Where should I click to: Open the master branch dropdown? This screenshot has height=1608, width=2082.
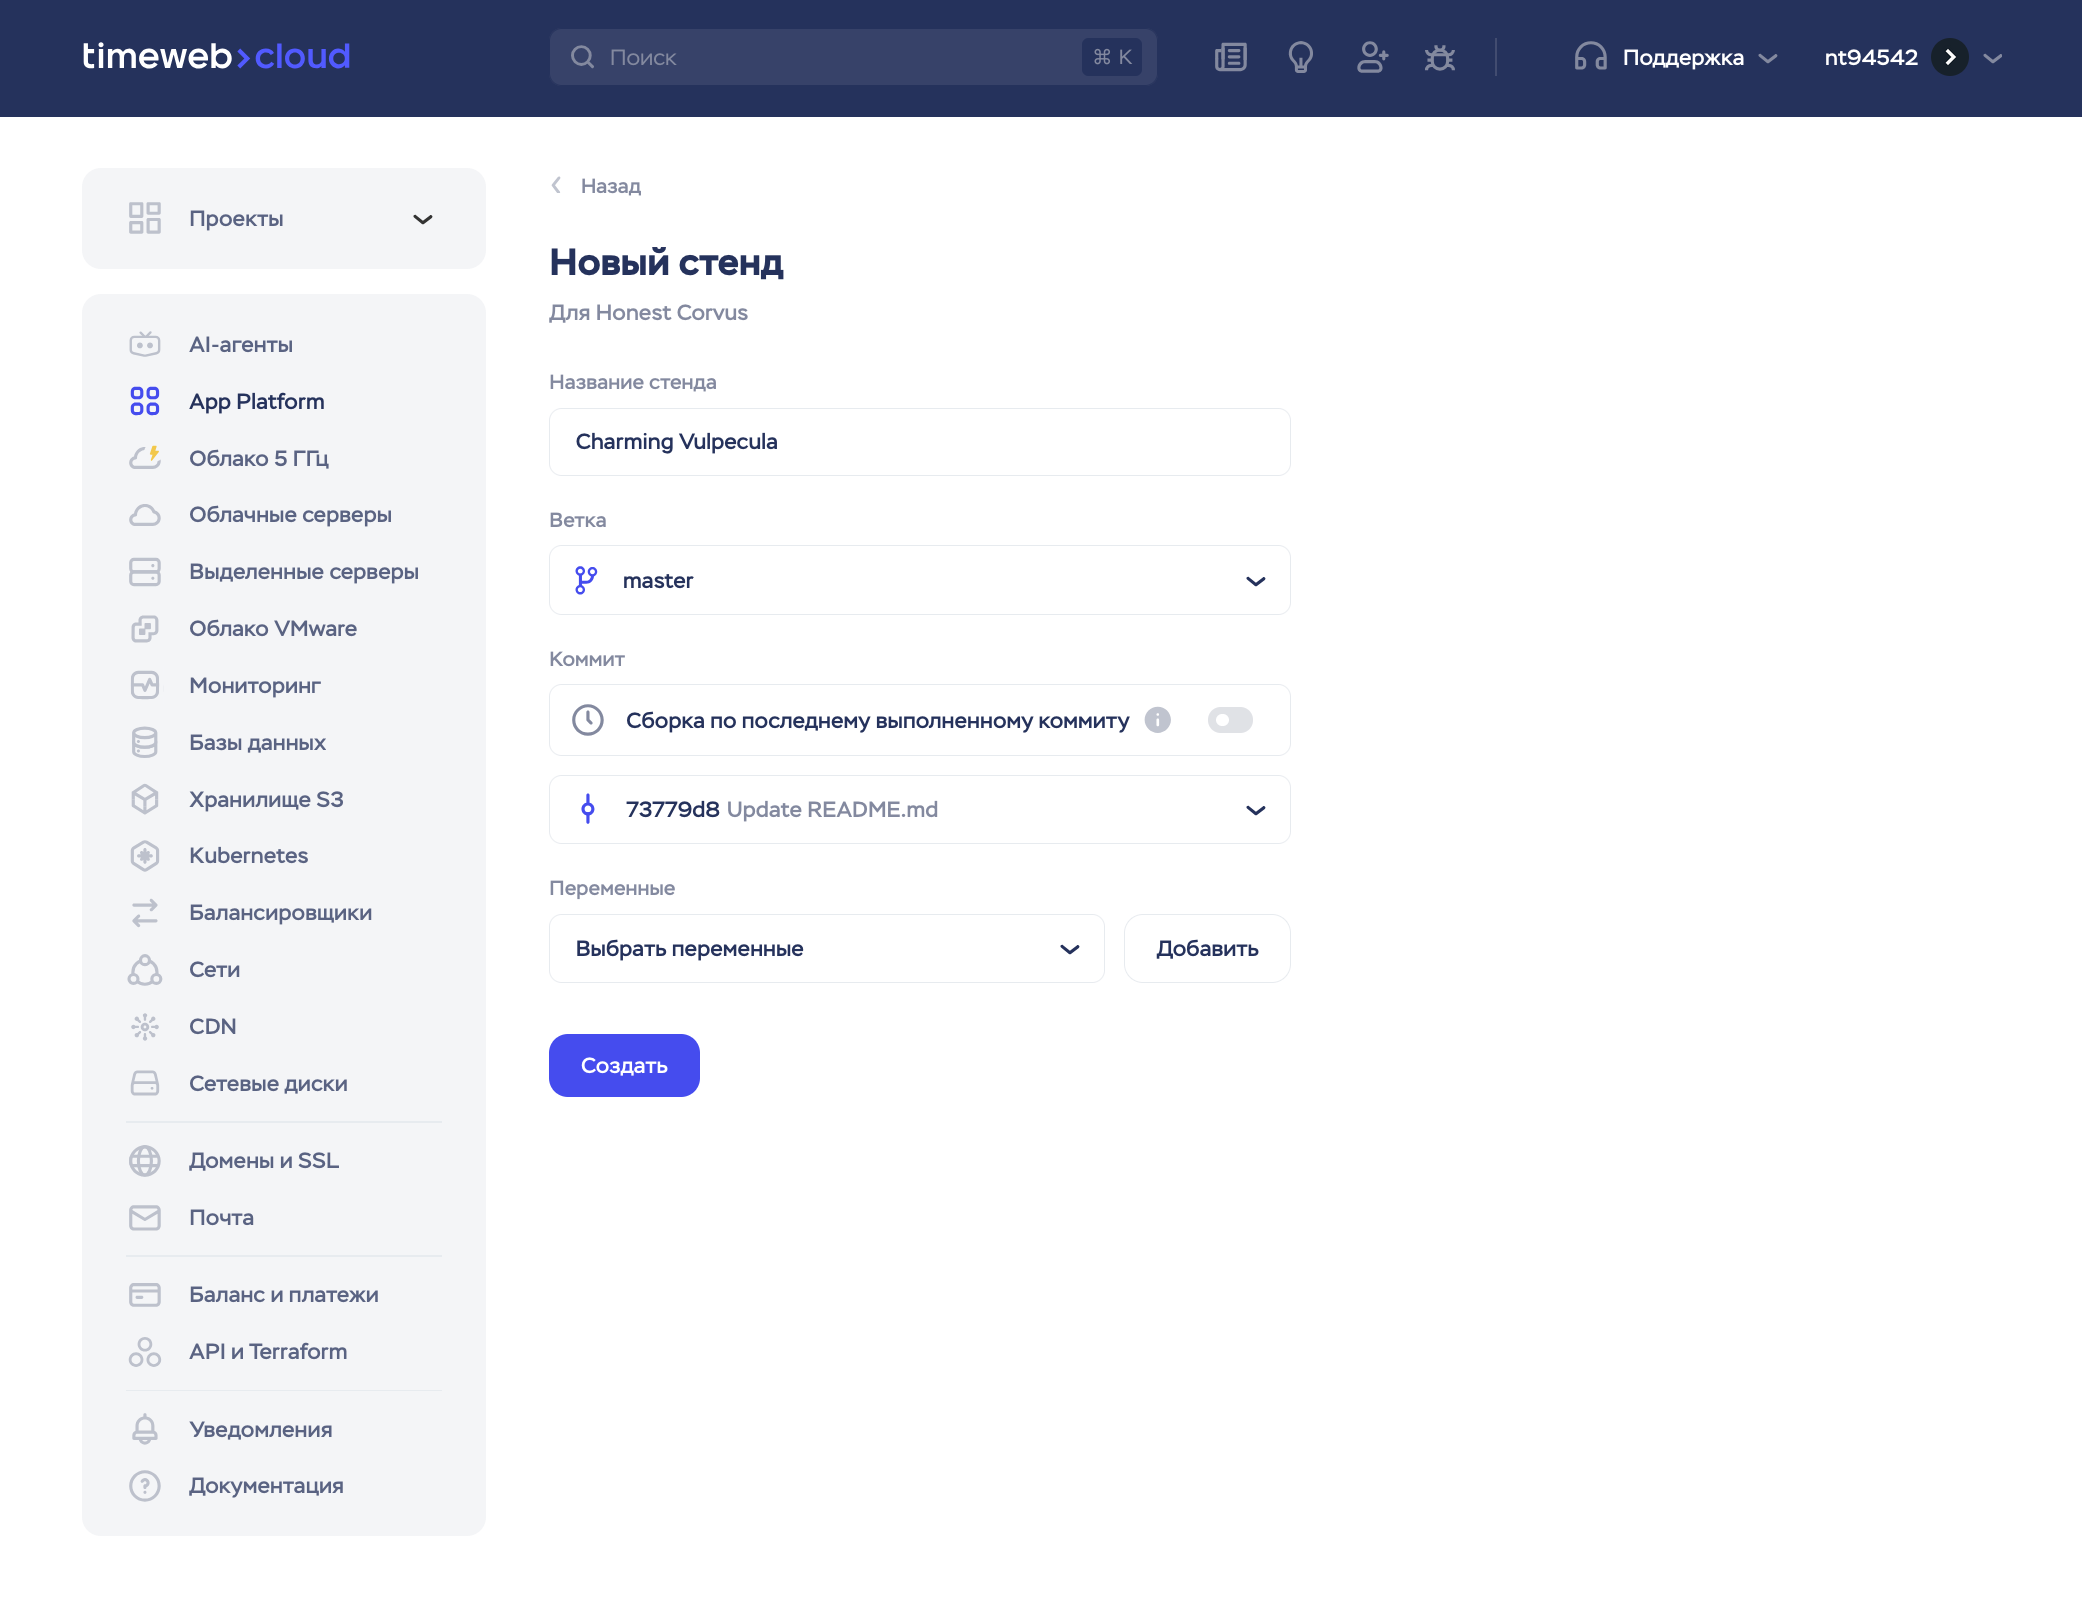[x=919, y=580]
